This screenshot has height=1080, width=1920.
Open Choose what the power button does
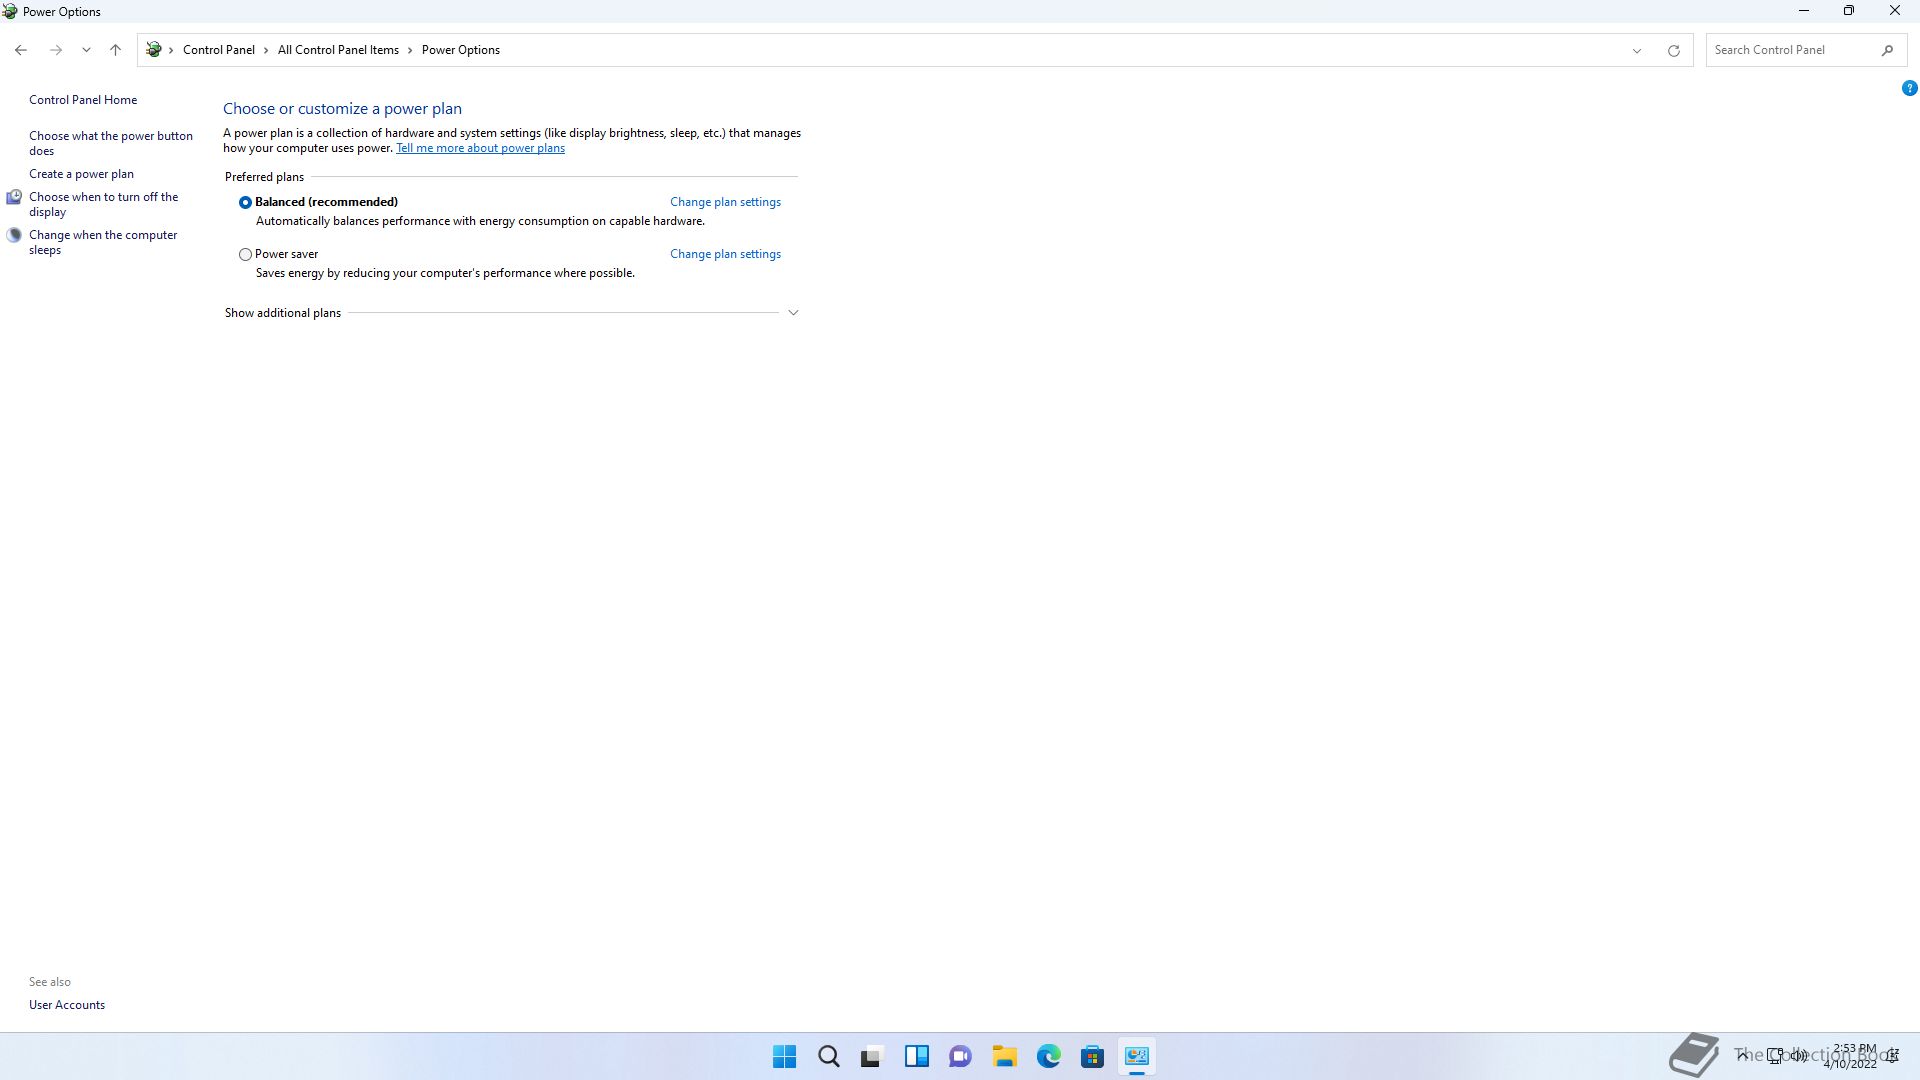pos(111,143)
